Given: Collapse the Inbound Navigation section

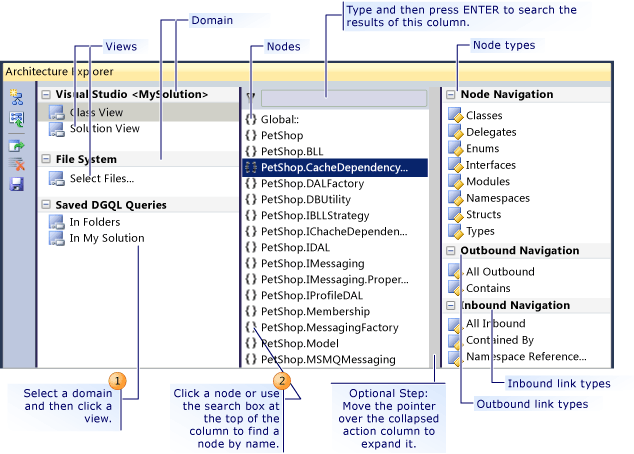Looking at the screenshot, I should point(450,305).
